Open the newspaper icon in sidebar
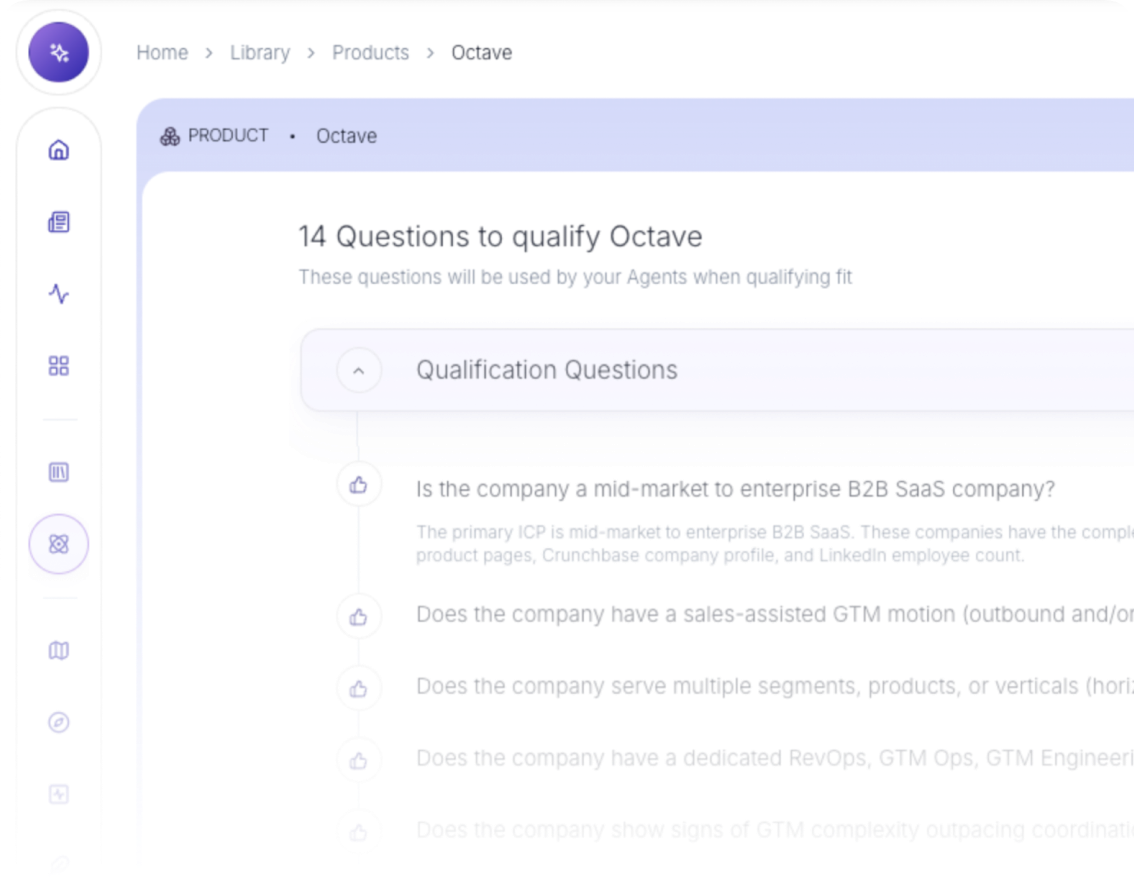The width and height of the screenshot is (1134, 880). (x=59, y=222)
